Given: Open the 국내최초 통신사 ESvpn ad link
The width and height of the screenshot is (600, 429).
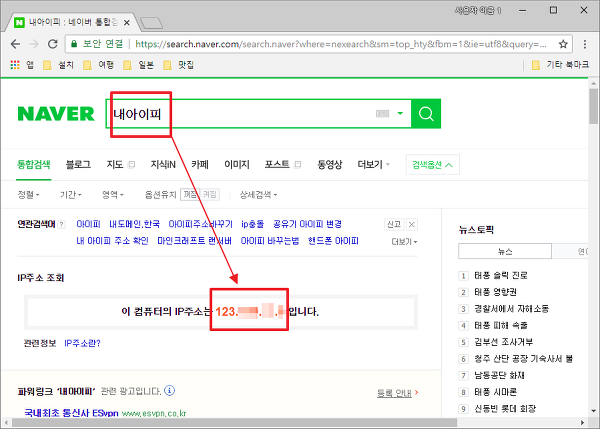Looking at the screenshot, I should tap(71, 413).
